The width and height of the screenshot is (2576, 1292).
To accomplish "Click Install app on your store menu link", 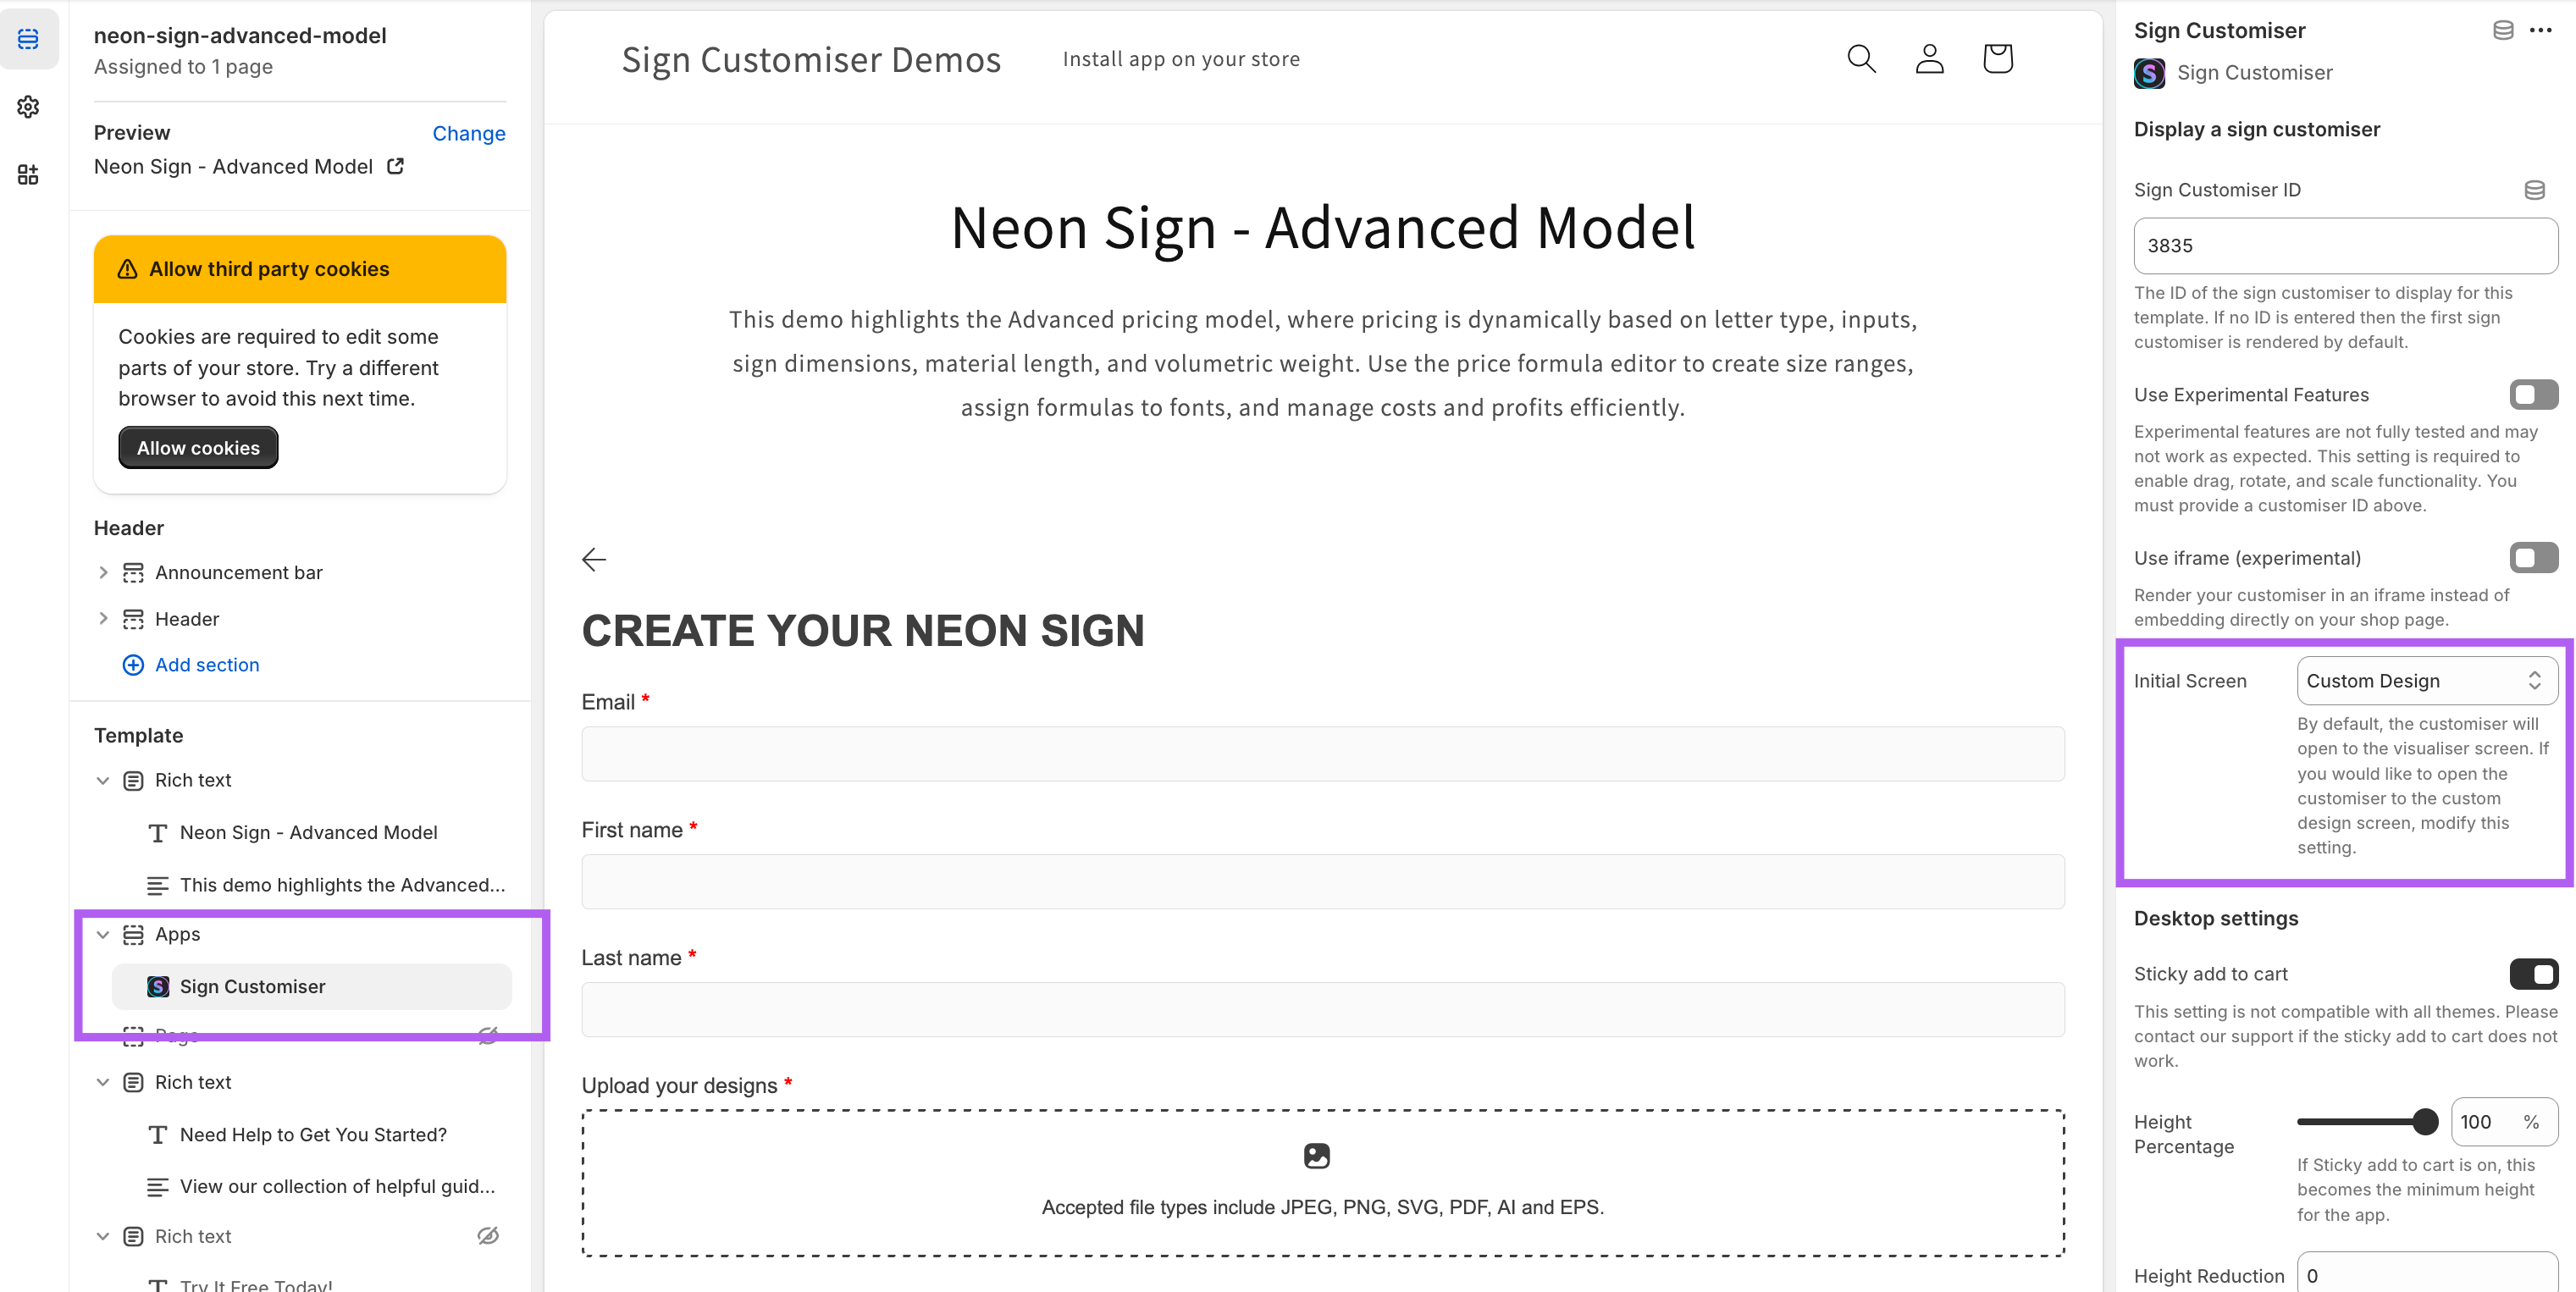I will [1181, 59].
